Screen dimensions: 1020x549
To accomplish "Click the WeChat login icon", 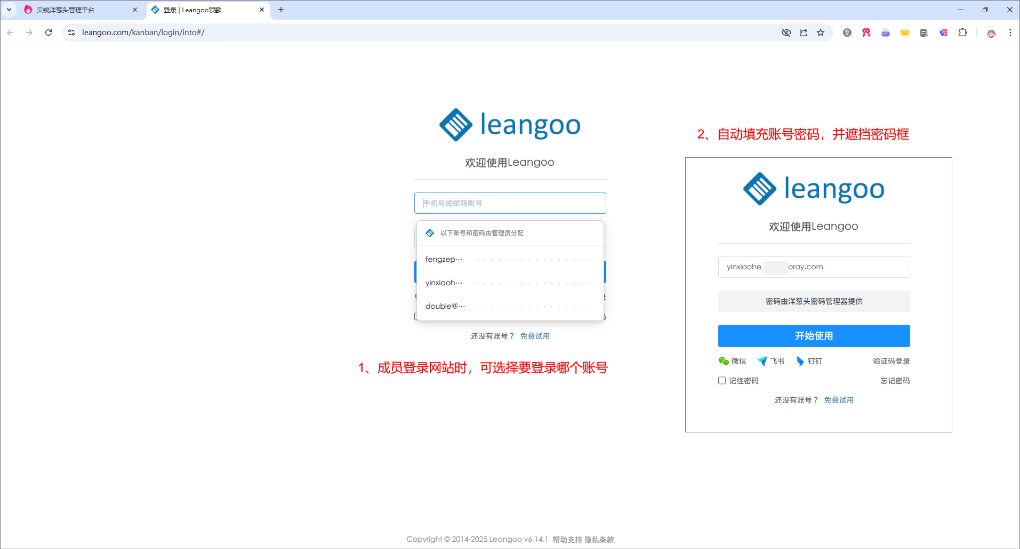I will click(x=724, y=361).
